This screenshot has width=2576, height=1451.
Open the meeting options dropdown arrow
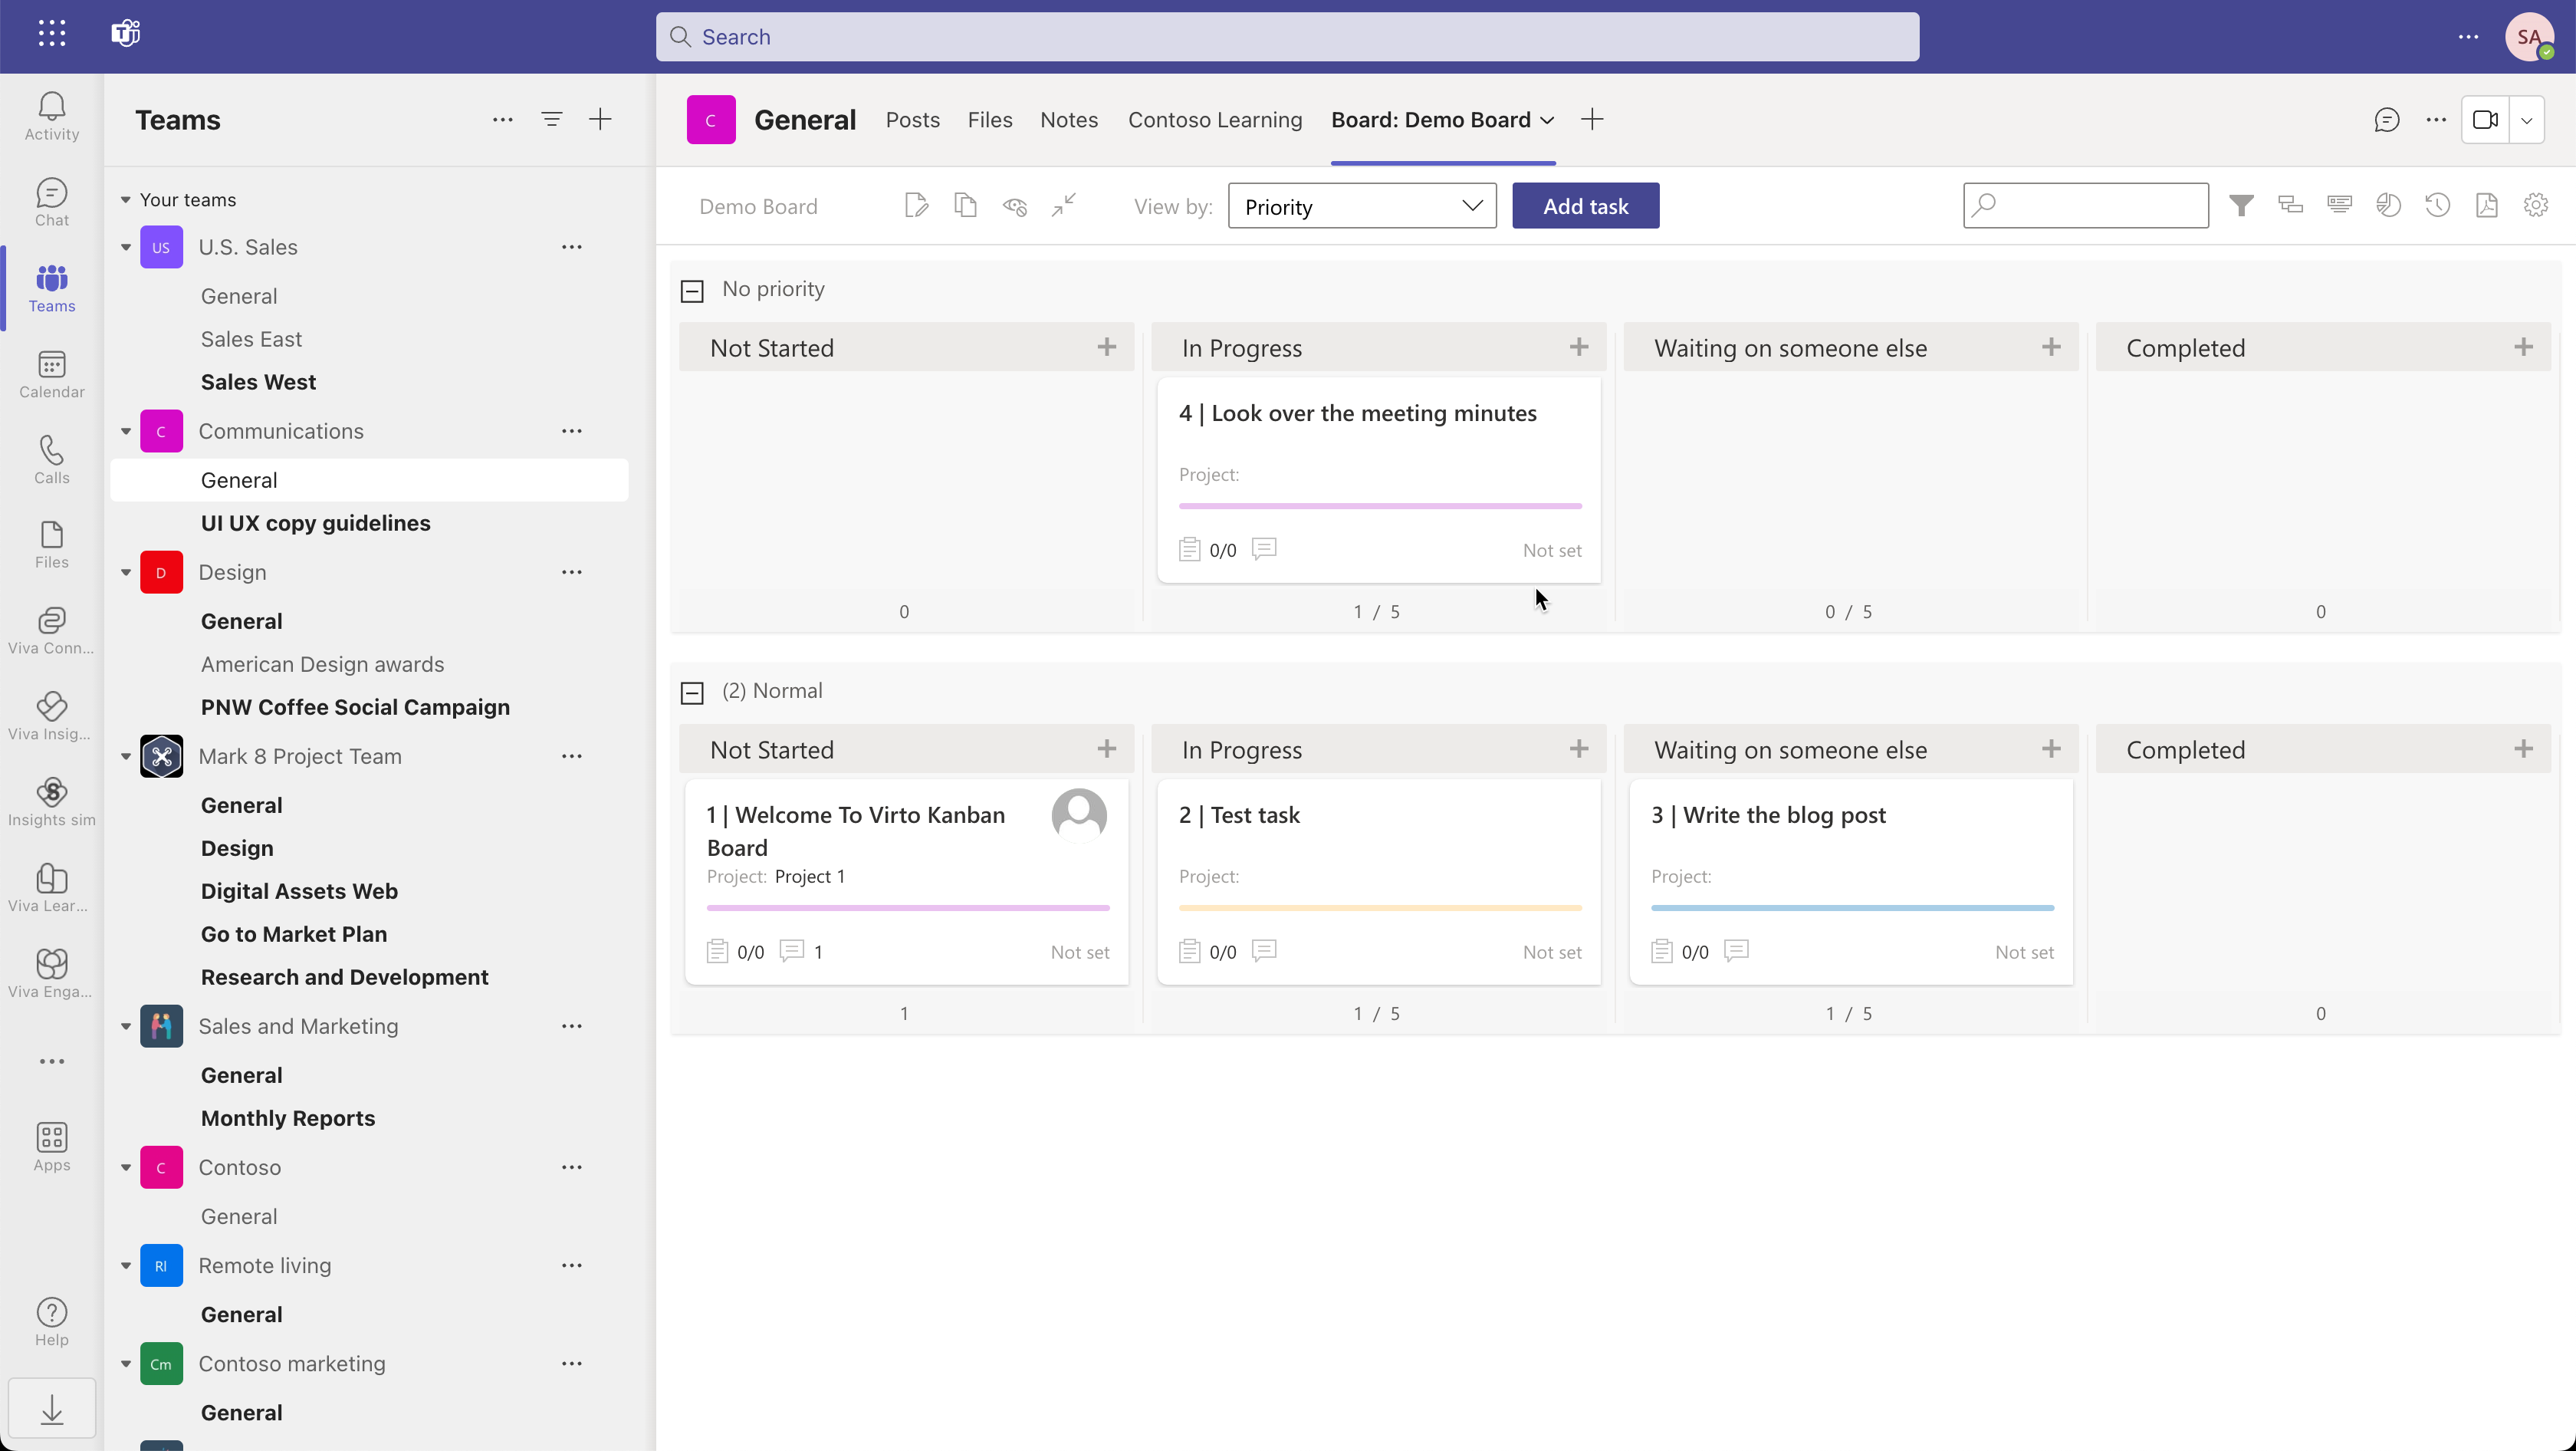2526,120
